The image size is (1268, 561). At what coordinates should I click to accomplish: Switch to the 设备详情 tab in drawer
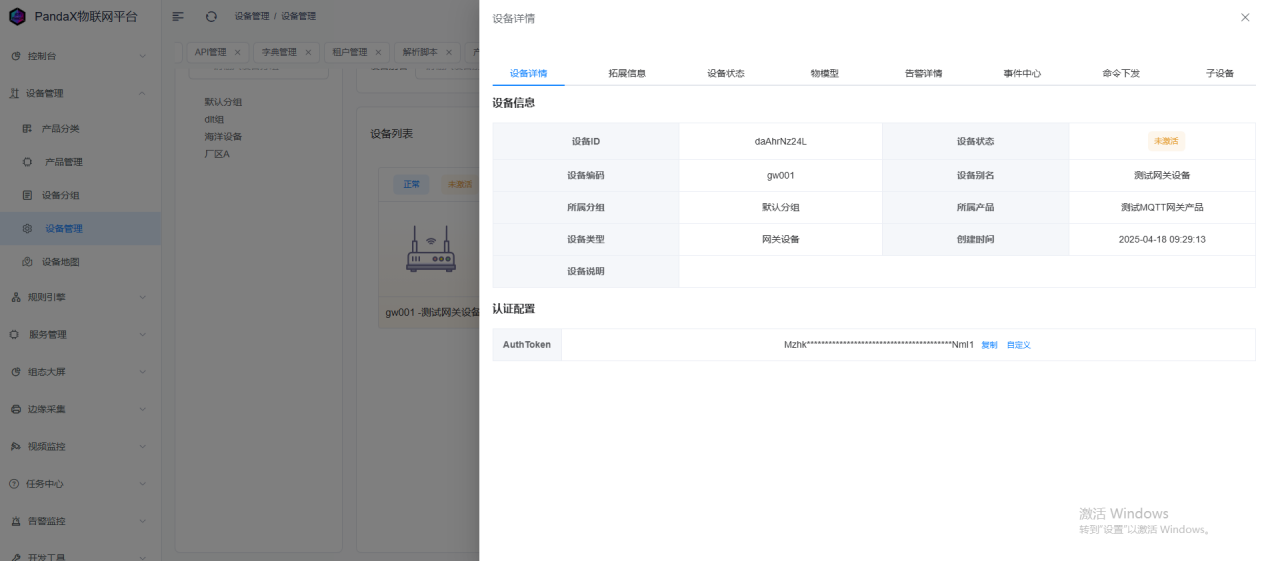tap(528, 73)
